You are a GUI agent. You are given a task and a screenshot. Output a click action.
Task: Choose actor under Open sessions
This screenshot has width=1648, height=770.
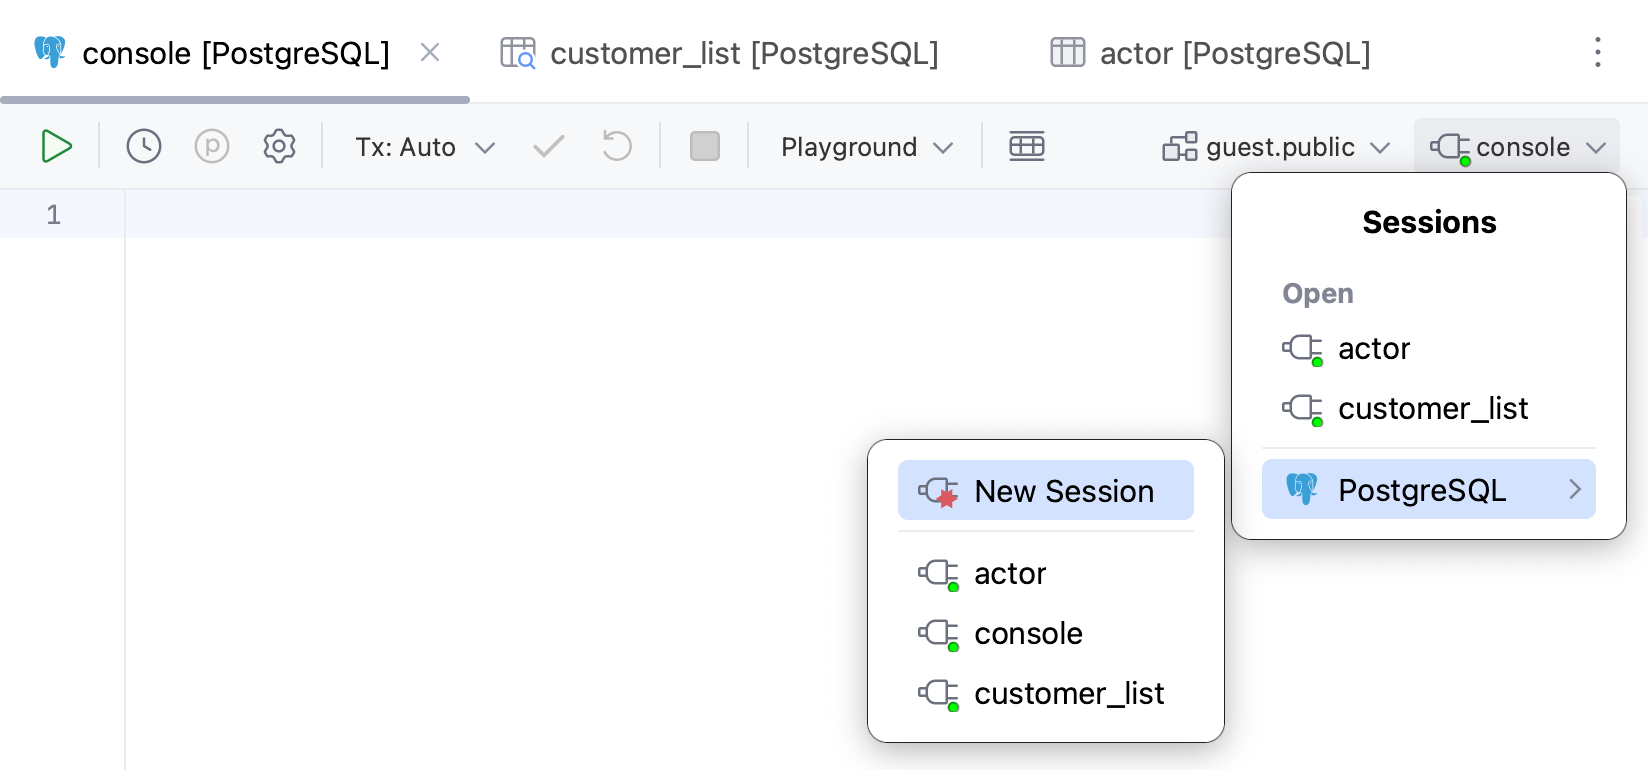(x=1373, y=349)
